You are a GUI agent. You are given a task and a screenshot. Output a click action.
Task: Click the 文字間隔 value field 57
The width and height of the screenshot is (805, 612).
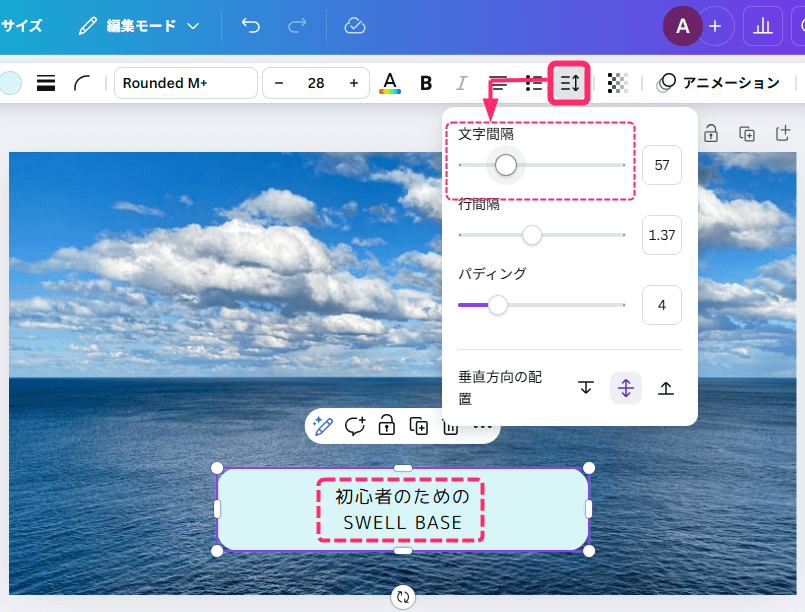coord(662,165)
